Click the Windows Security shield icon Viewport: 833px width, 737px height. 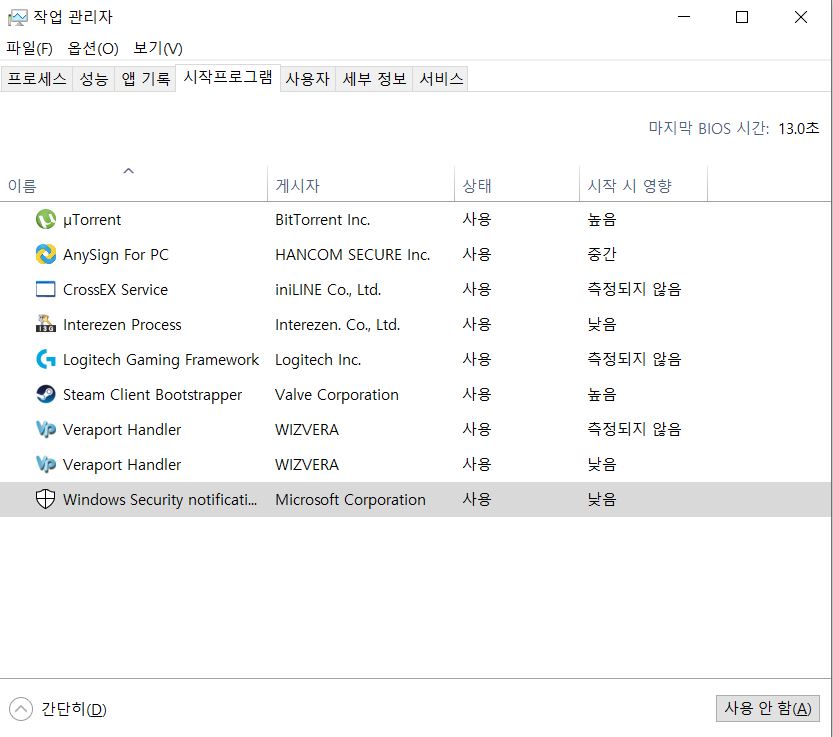45,499
